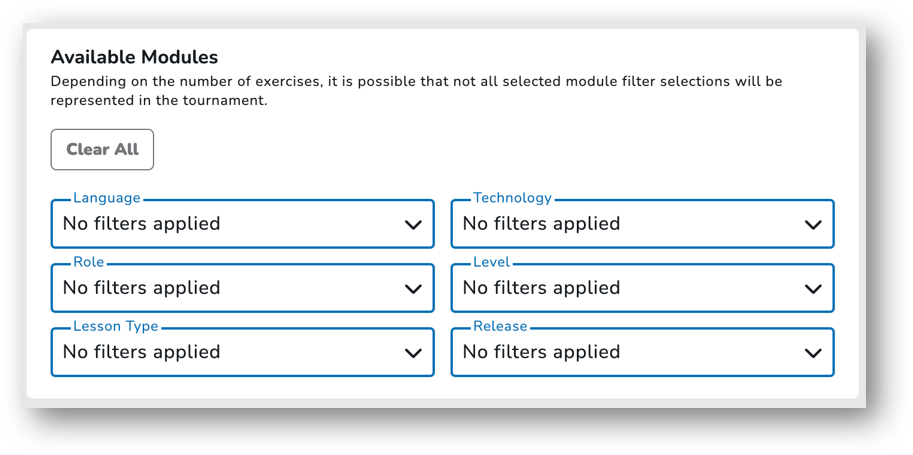Click the Lesson Type field label
The height and width of the screenshot is (455, 913).
point(115,326)
